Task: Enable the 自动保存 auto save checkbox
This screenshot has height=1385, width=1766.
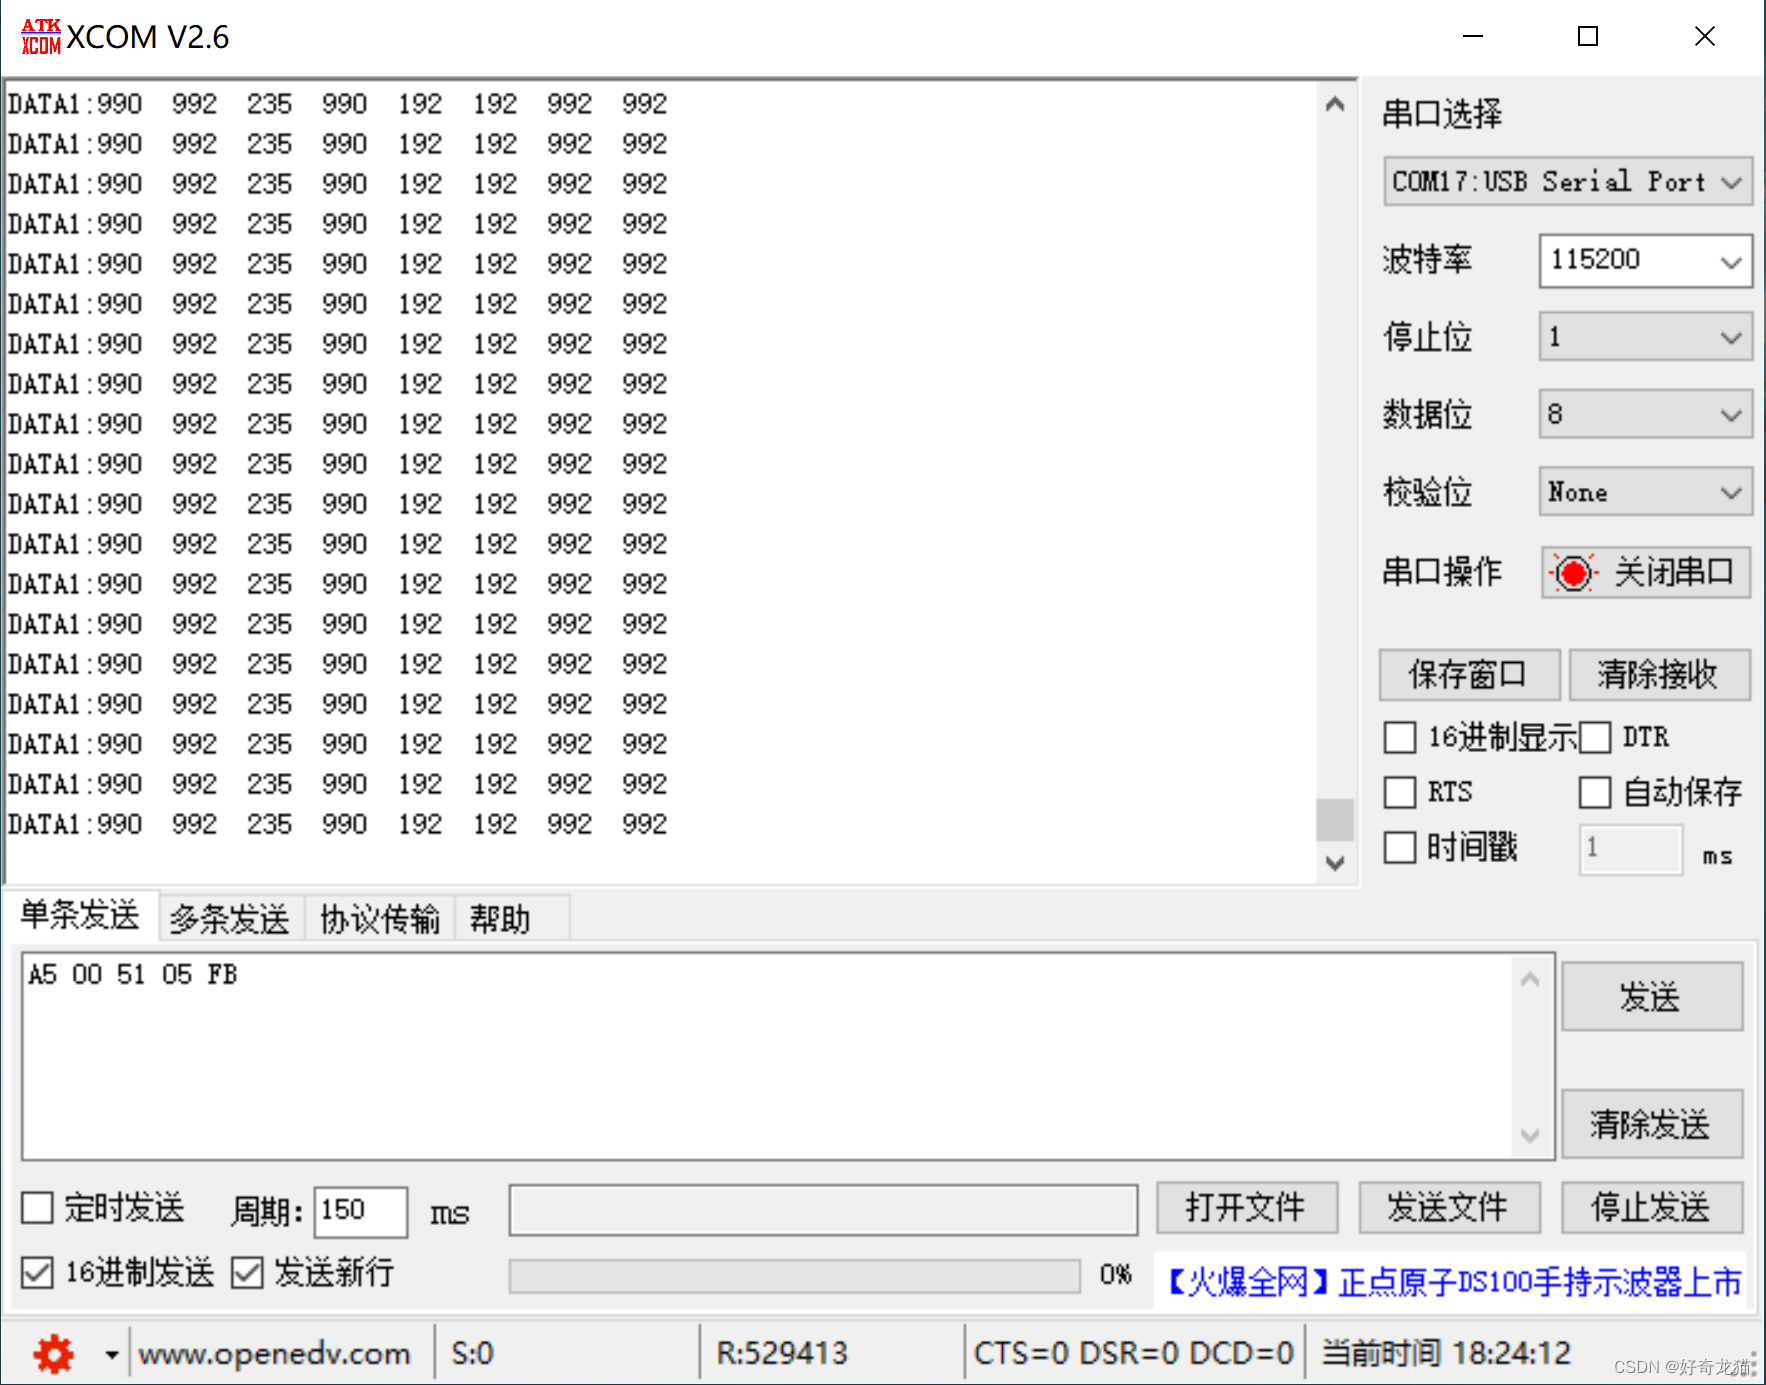Action: coord(1595,792)
